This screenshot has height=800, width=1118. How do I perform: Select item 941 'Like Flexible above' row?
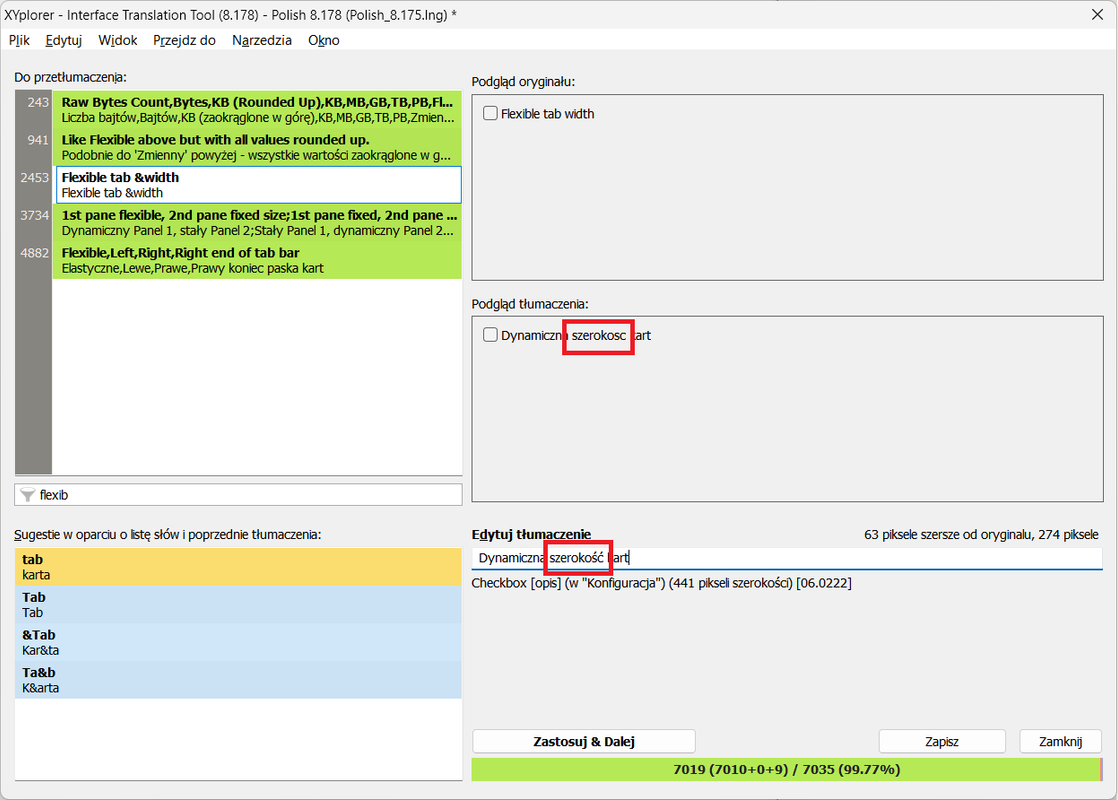point(257,148)
